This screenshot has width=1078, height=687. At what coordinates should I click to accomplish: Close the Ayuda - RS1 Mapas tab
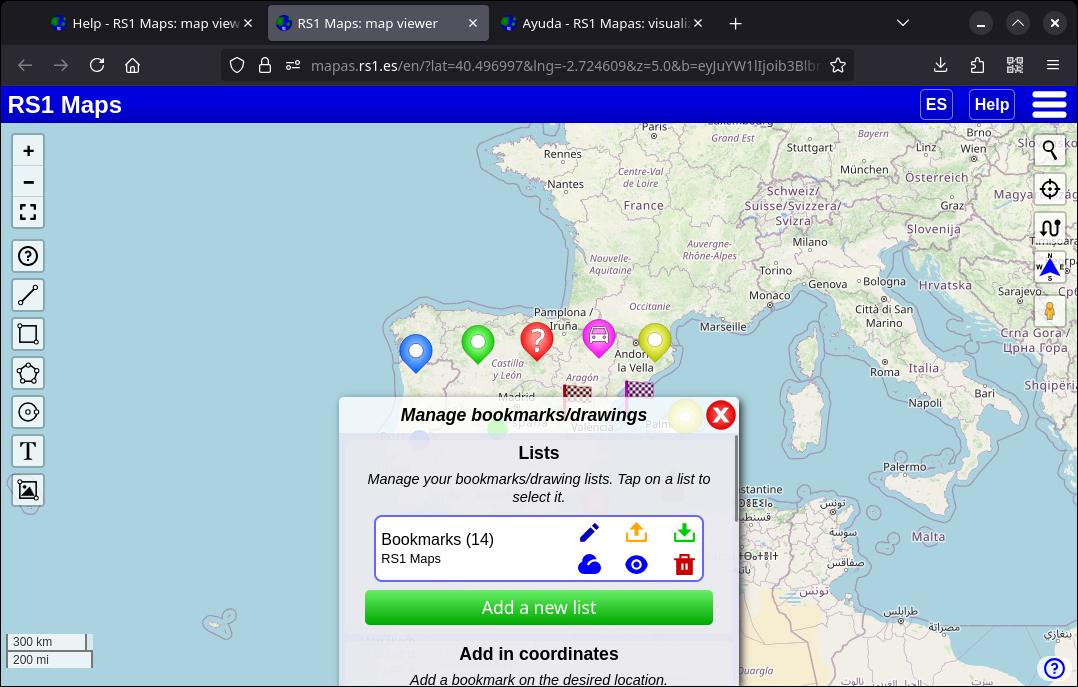(698, 23)
